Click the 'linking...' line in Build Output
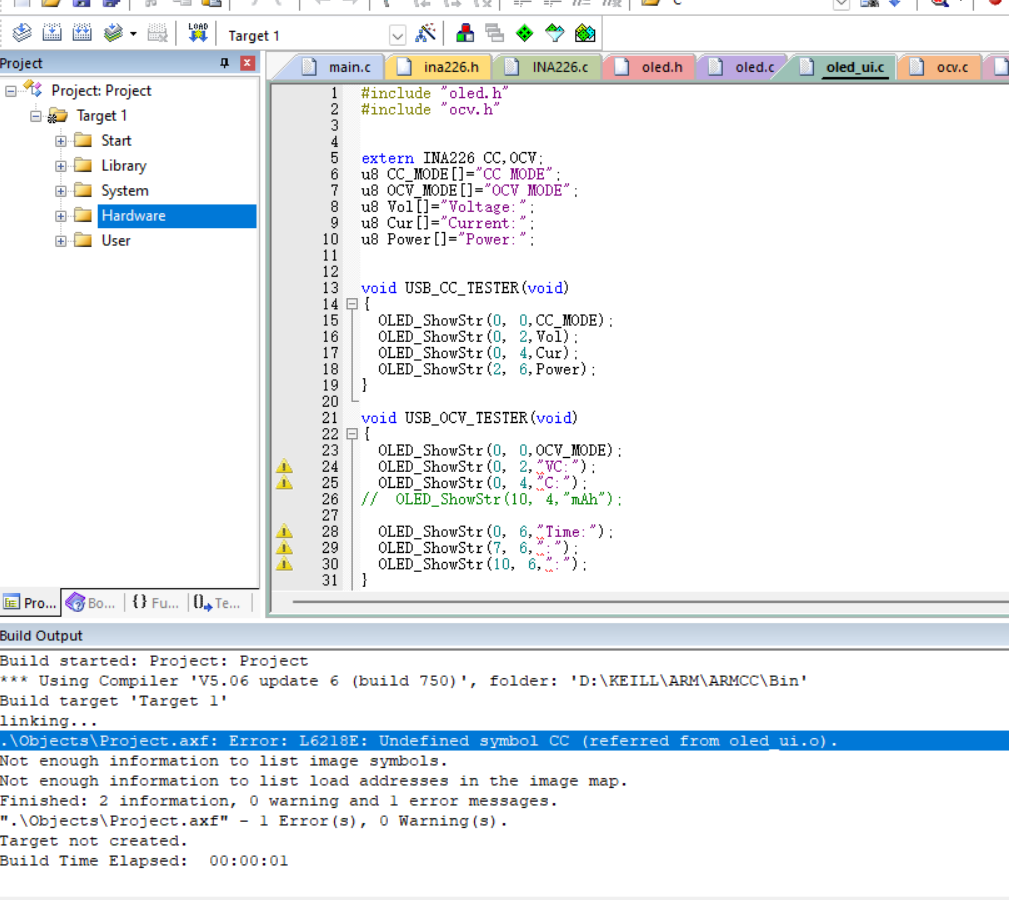 (49, 721)
